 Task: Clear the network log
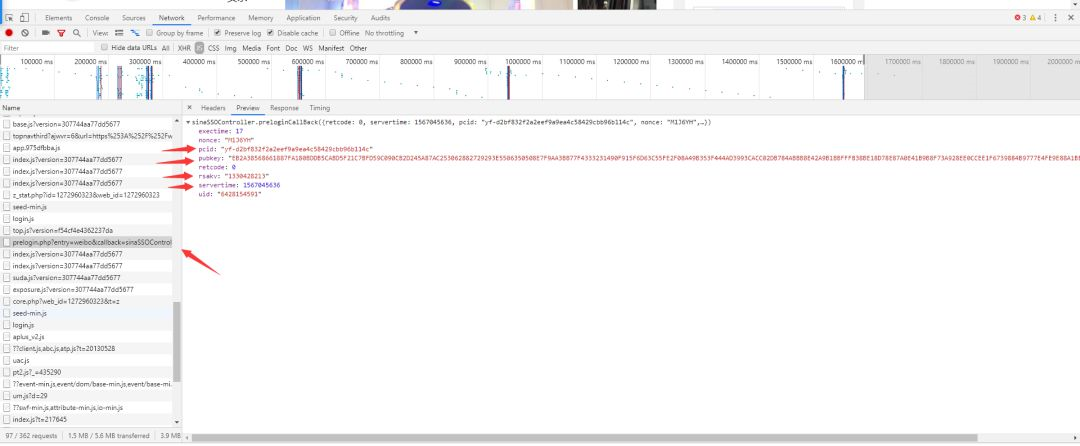25,33
